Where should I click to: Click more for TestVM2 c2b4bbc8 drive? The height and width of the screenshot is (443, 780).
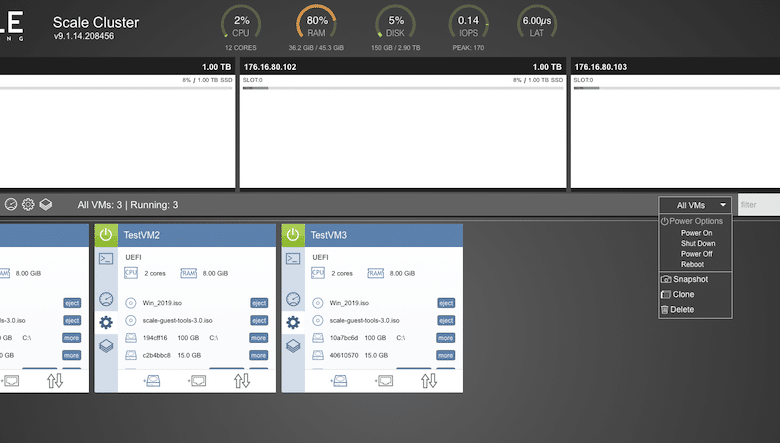(259, 355)
